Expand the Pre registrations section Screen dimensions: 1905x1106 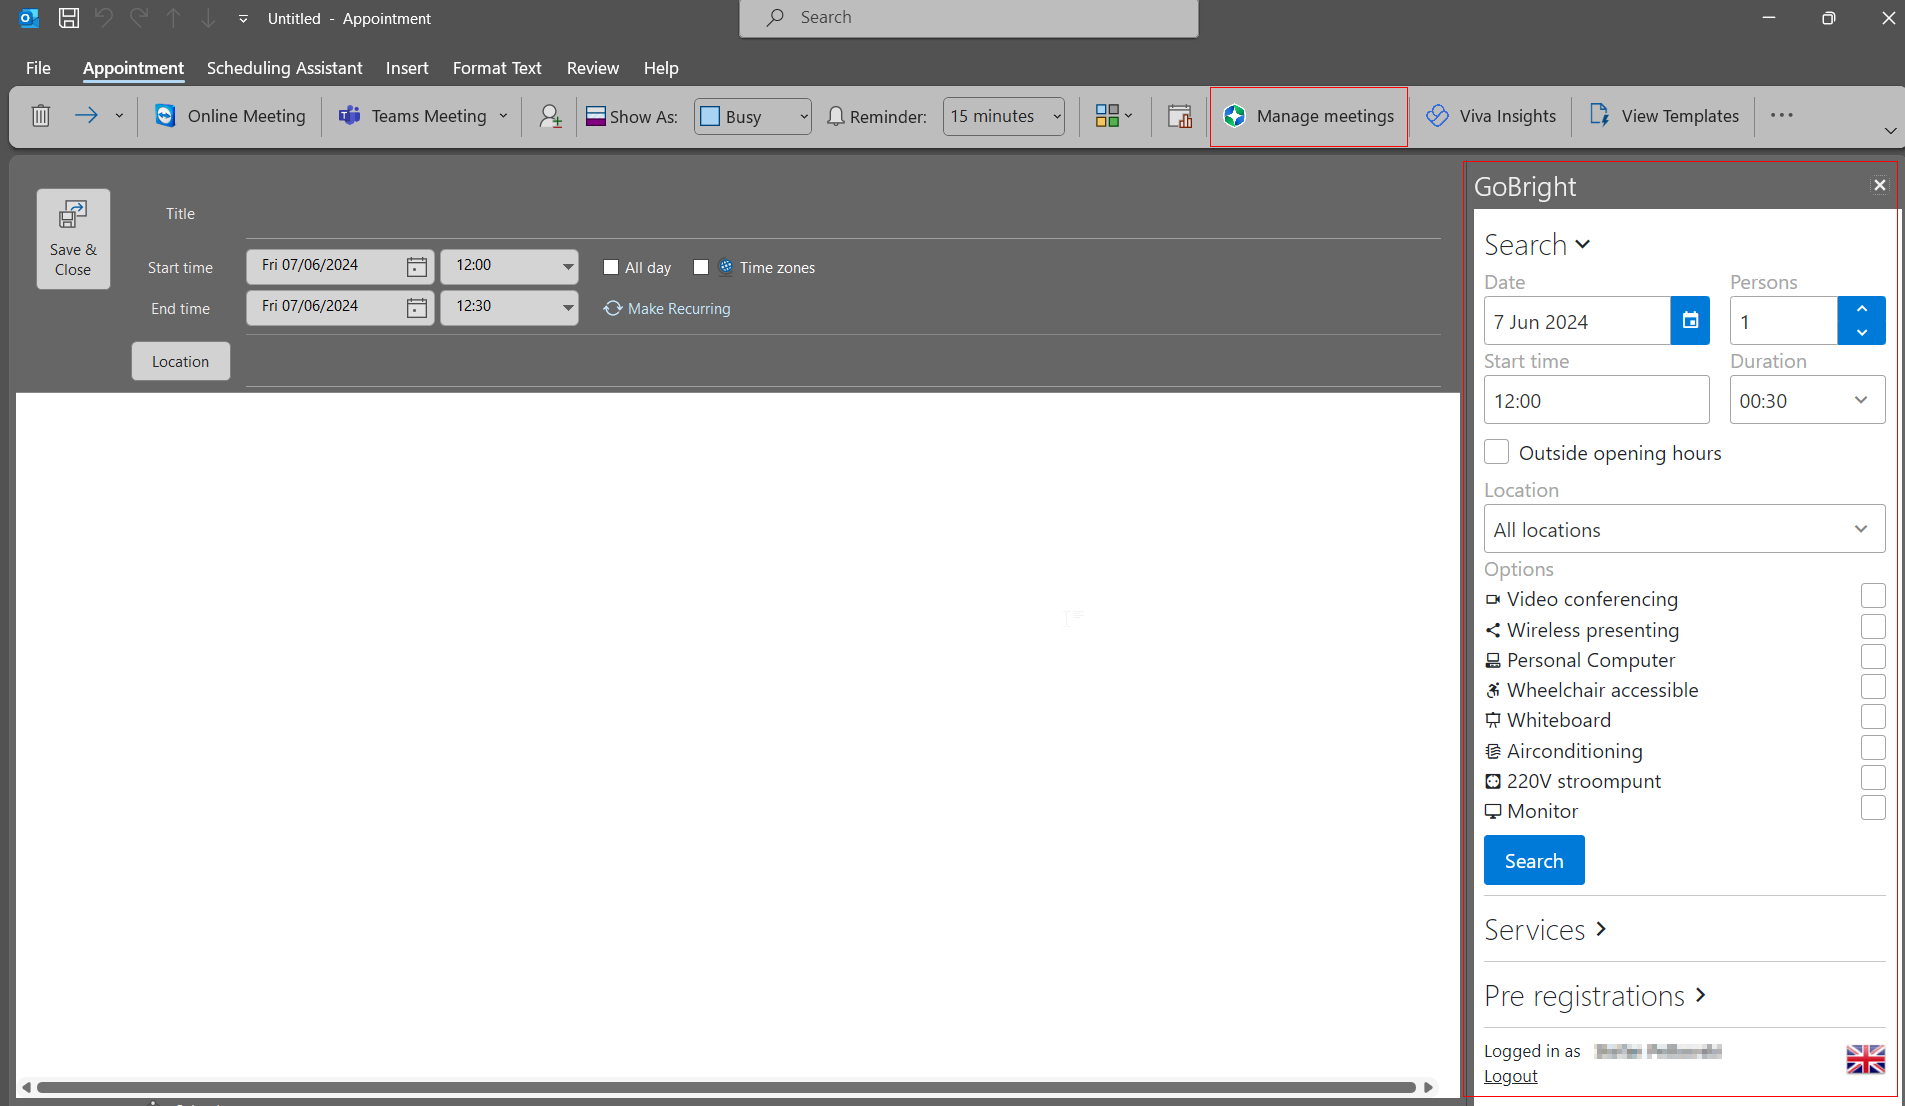(1595, 996)
